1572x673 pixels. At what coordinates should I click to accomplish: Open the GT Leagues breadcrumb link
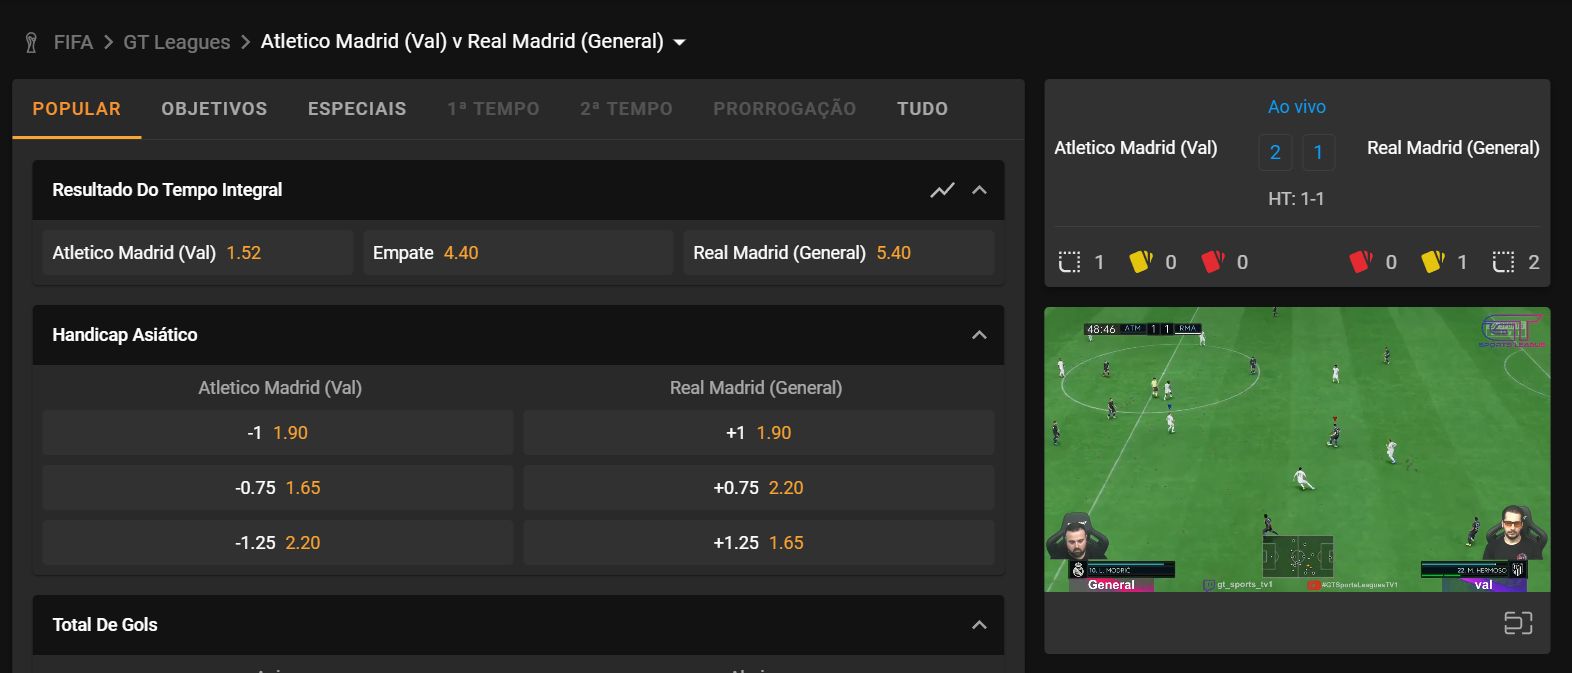click(x=175, y=41)
